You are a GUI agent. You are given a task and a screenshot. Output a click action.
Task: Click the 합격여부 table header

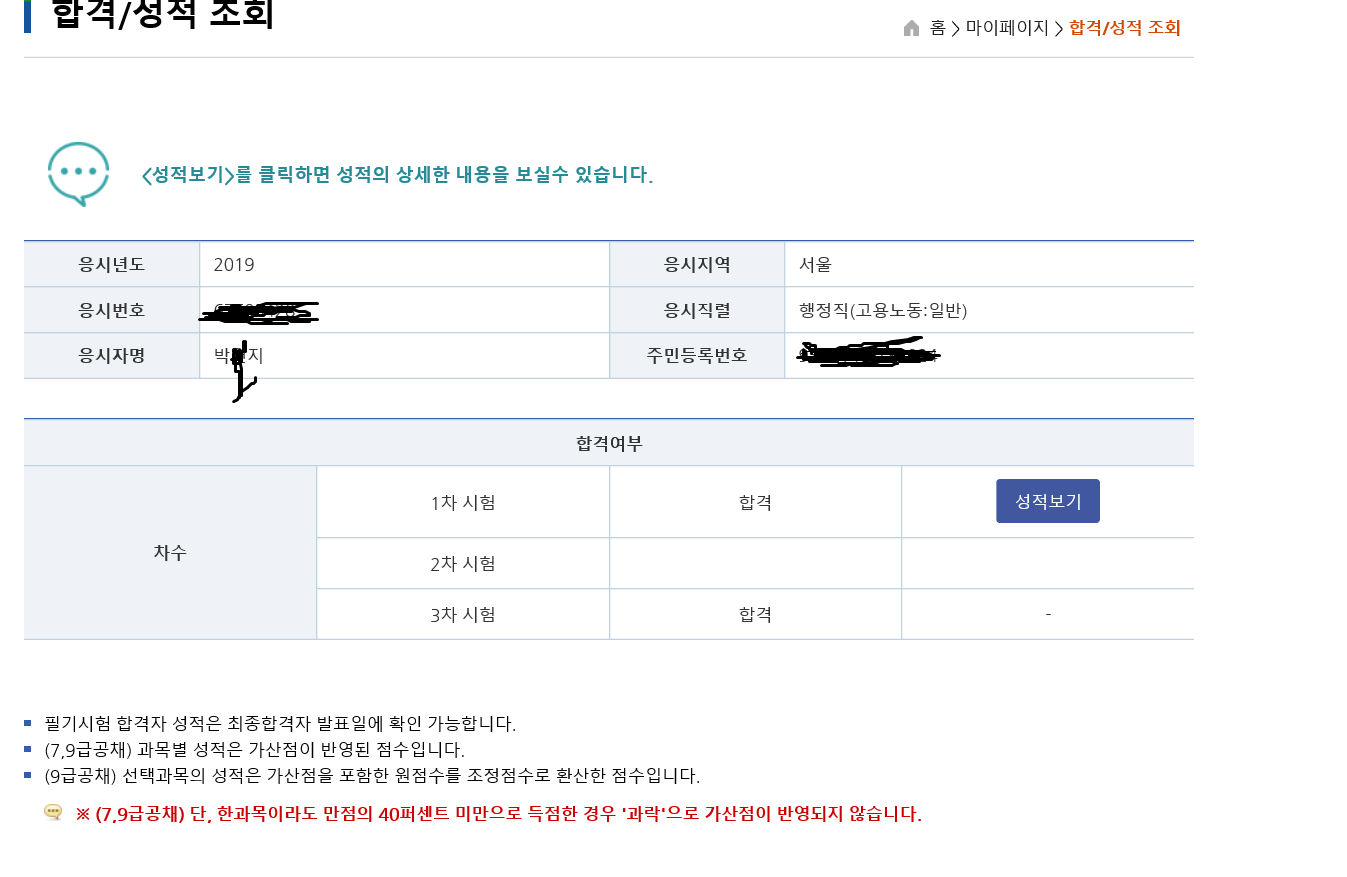608,443
